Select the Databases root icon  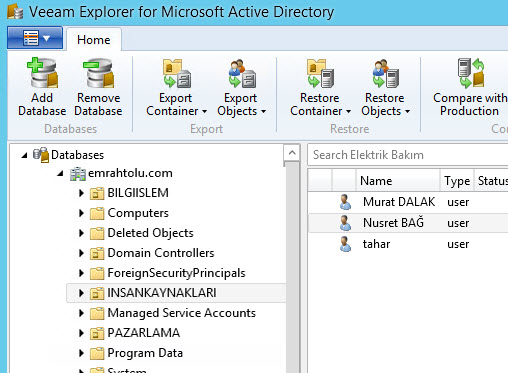coord(41,155)
